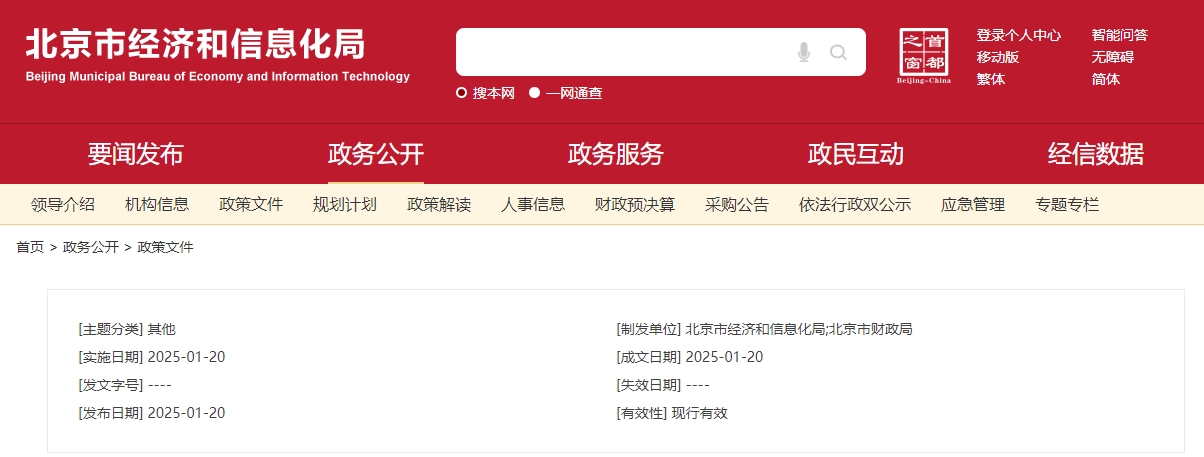The height and width of the screenshot is (457, 1204).
Task: Click the [制发单位] 北京市经济和信息化局;北京市财政局 text
Action: 765,329
